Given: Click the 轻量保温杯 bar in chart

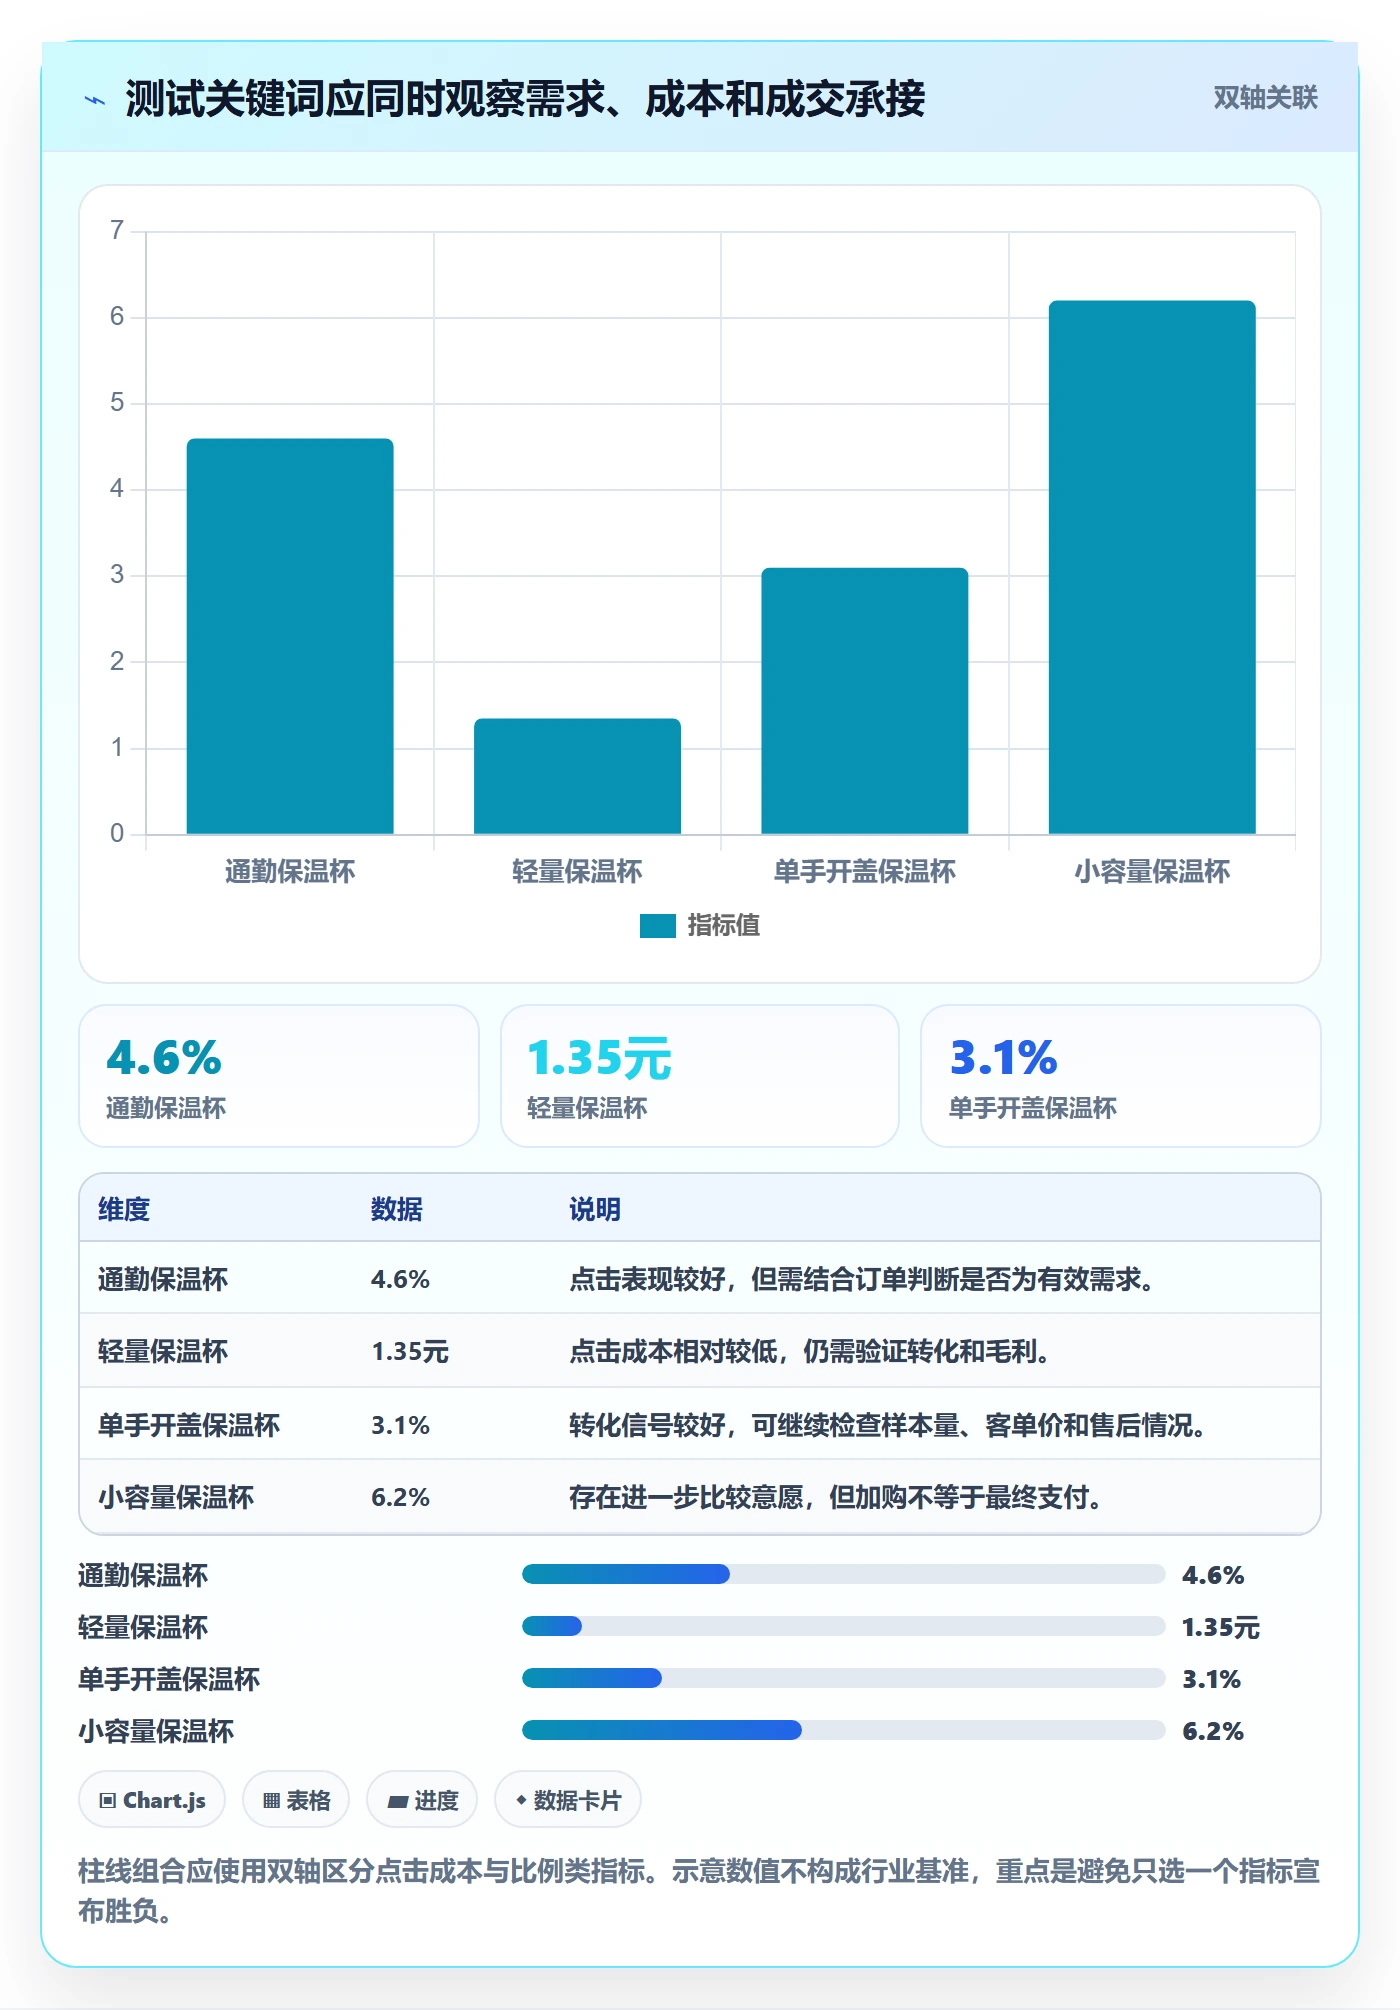Looking at the screenshot, I should tap(577, 776).
